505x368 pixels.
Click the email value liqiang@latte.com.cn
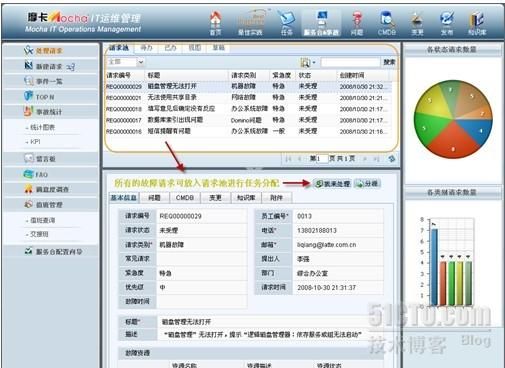(x=327, y=245)
